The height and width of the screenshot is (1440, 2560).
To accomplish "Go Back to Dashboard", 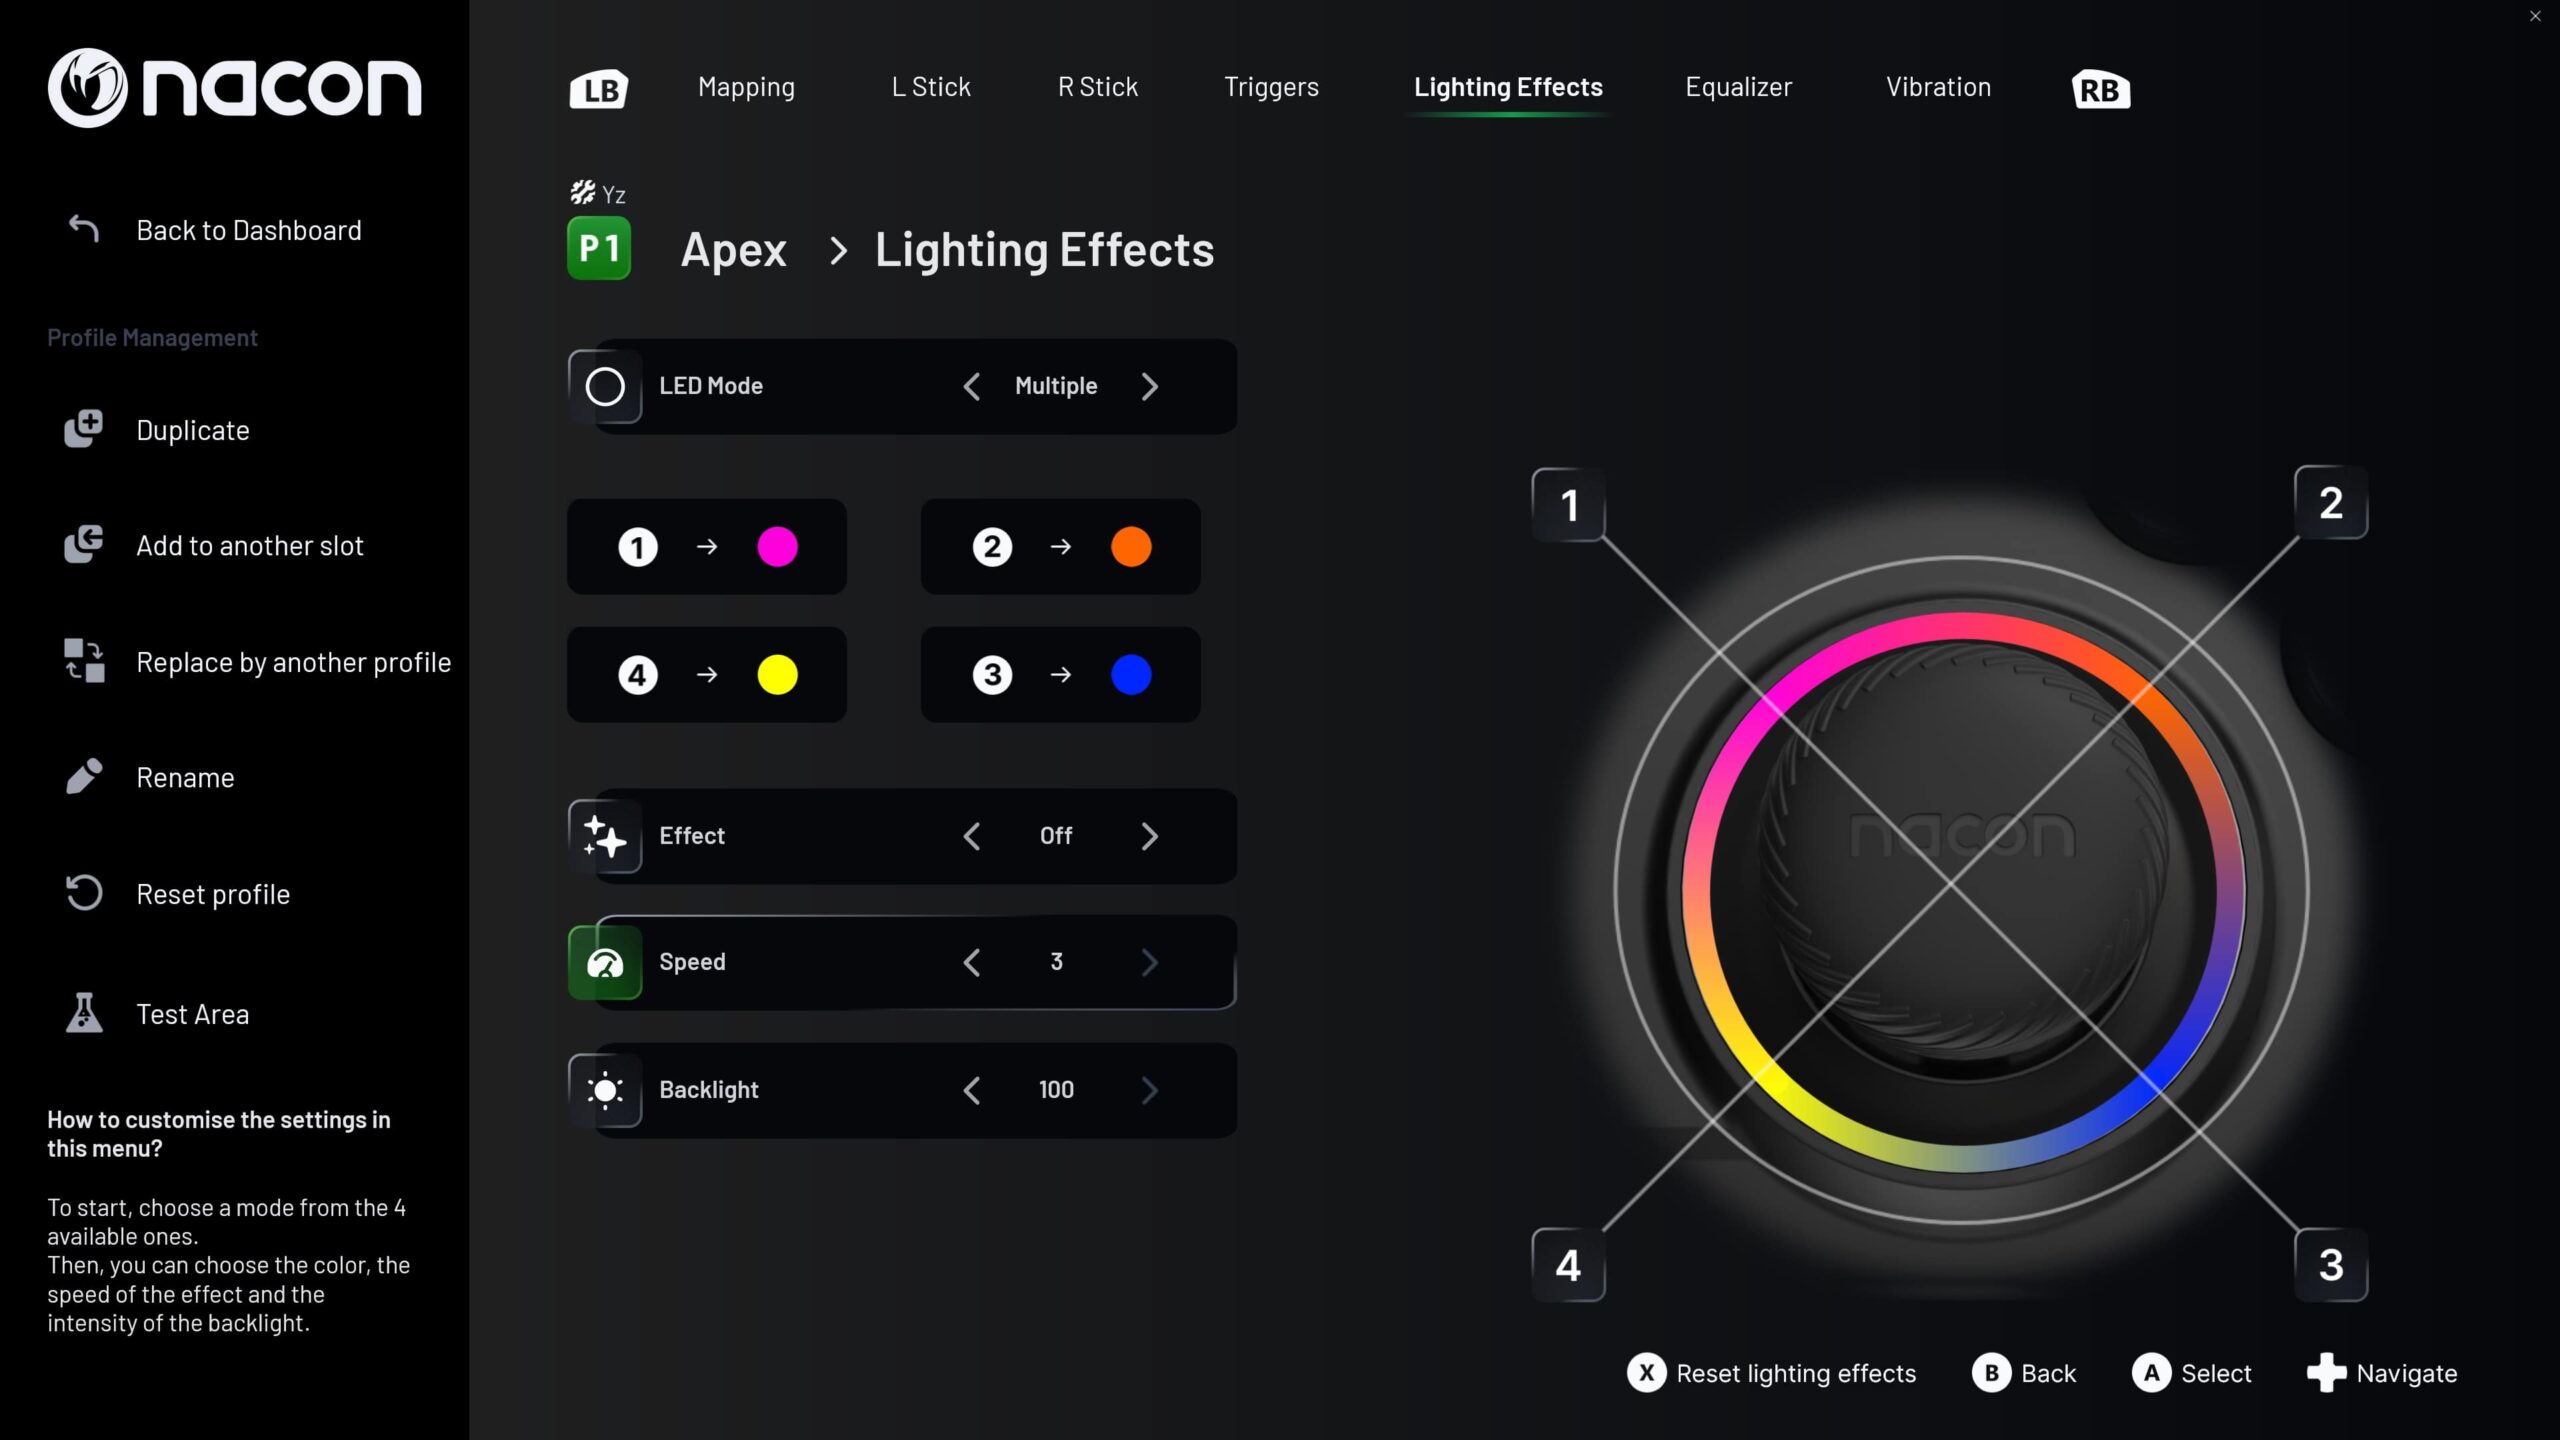I will (x=248, y=230).
